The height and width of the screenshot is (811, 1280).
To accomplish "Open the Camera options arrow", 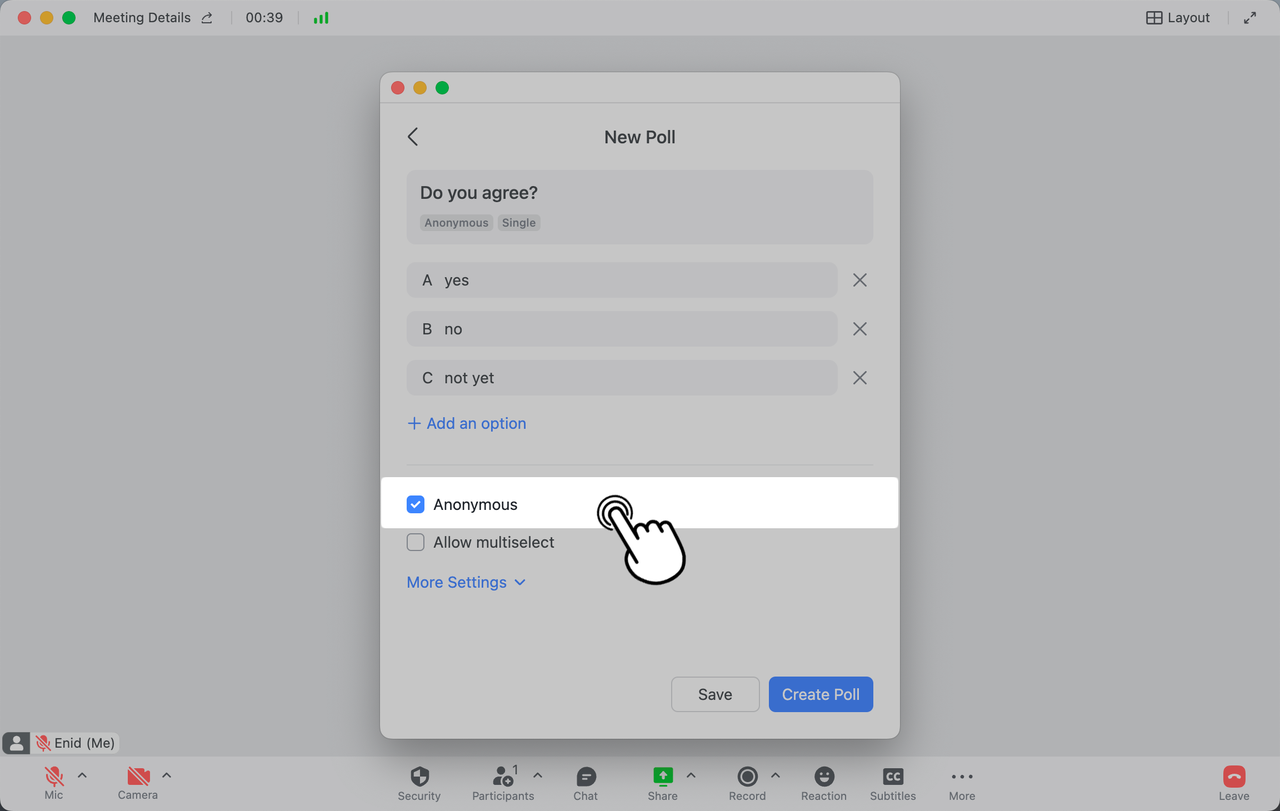I will (167, 775).
